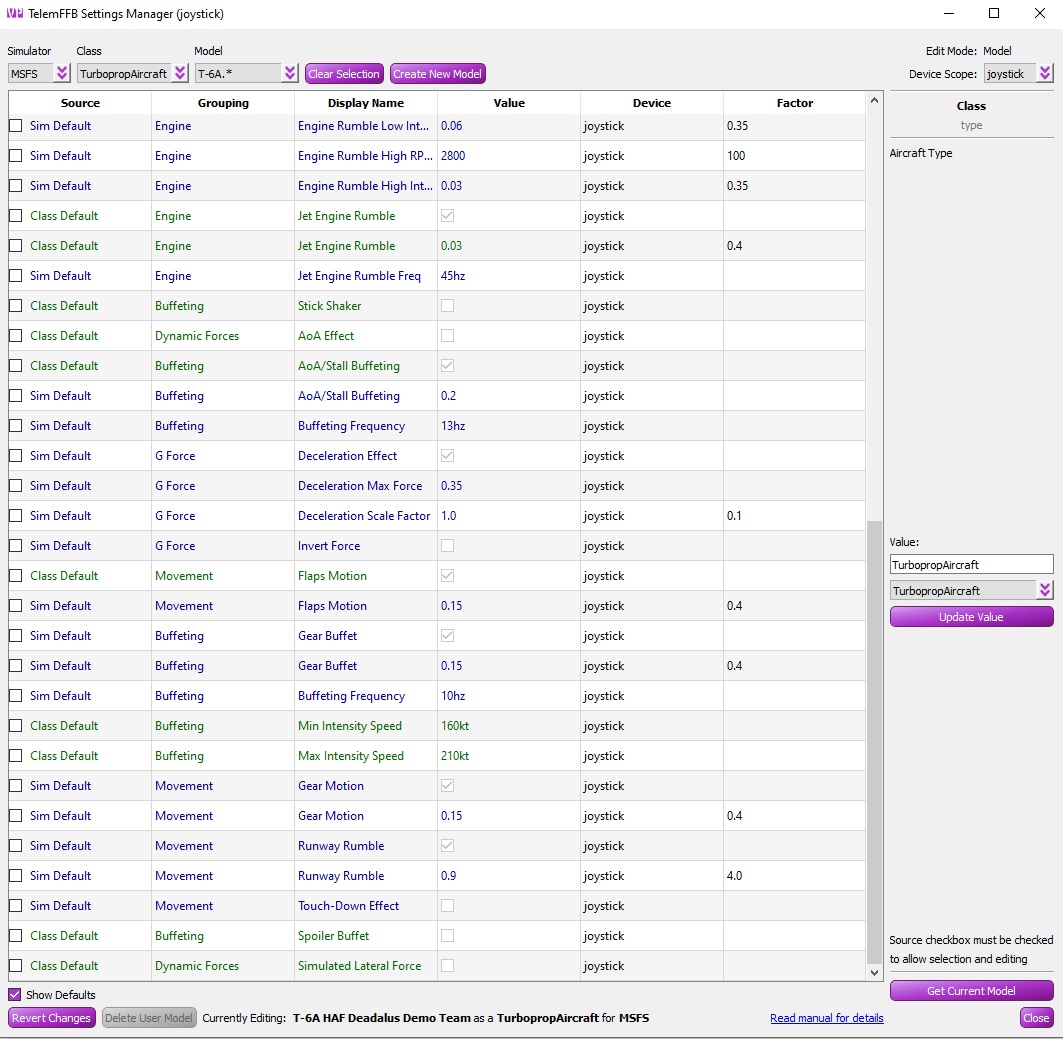Open the Device Scope joystick dropdown
The width and height of the screenshot is (1063, 1039).
pyautogui.click(x=1019, y=73)
